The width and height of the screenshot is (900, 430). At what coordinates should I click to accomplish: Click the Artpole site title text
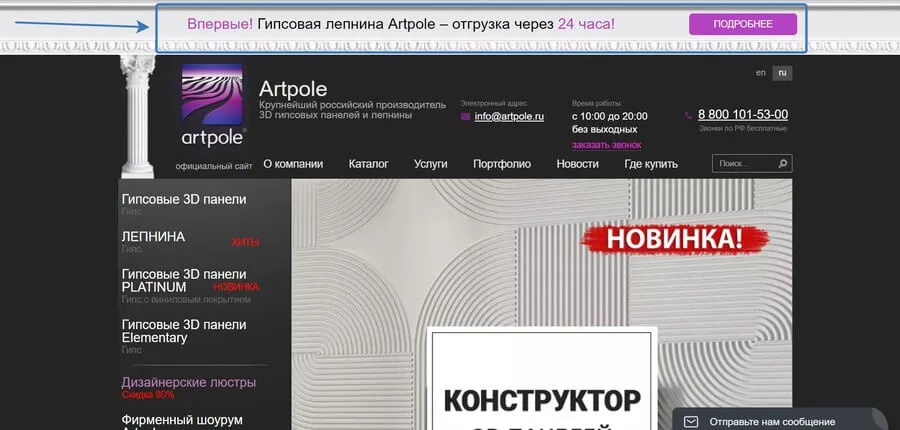tap(293, 89)
